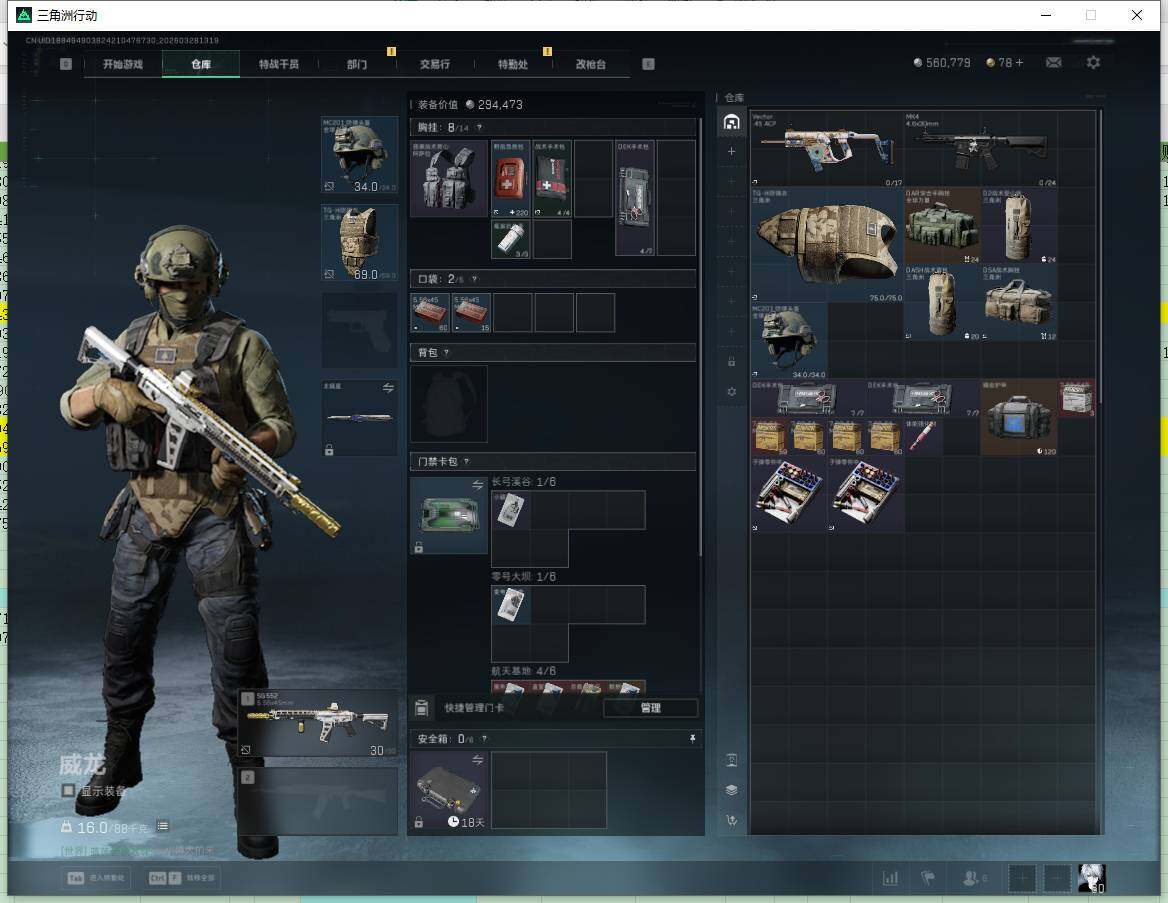Select the equipped MC201 helmet slot
The width and height of the screenshot is (1168, 903).
point(359,154)
